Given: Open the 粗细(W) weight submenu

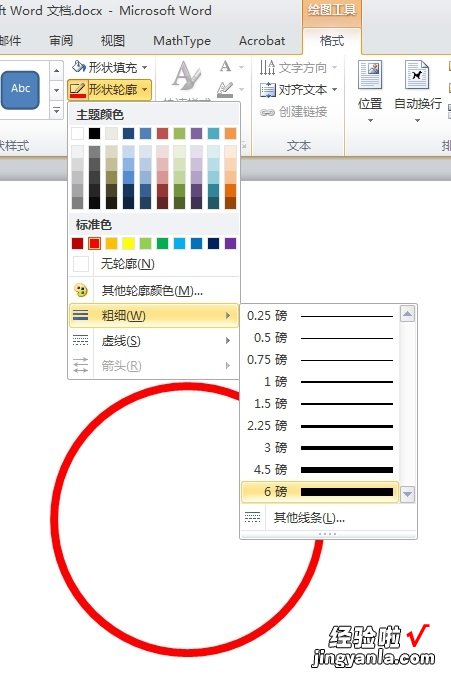Looking at the screenshot, I should (154, 316).
